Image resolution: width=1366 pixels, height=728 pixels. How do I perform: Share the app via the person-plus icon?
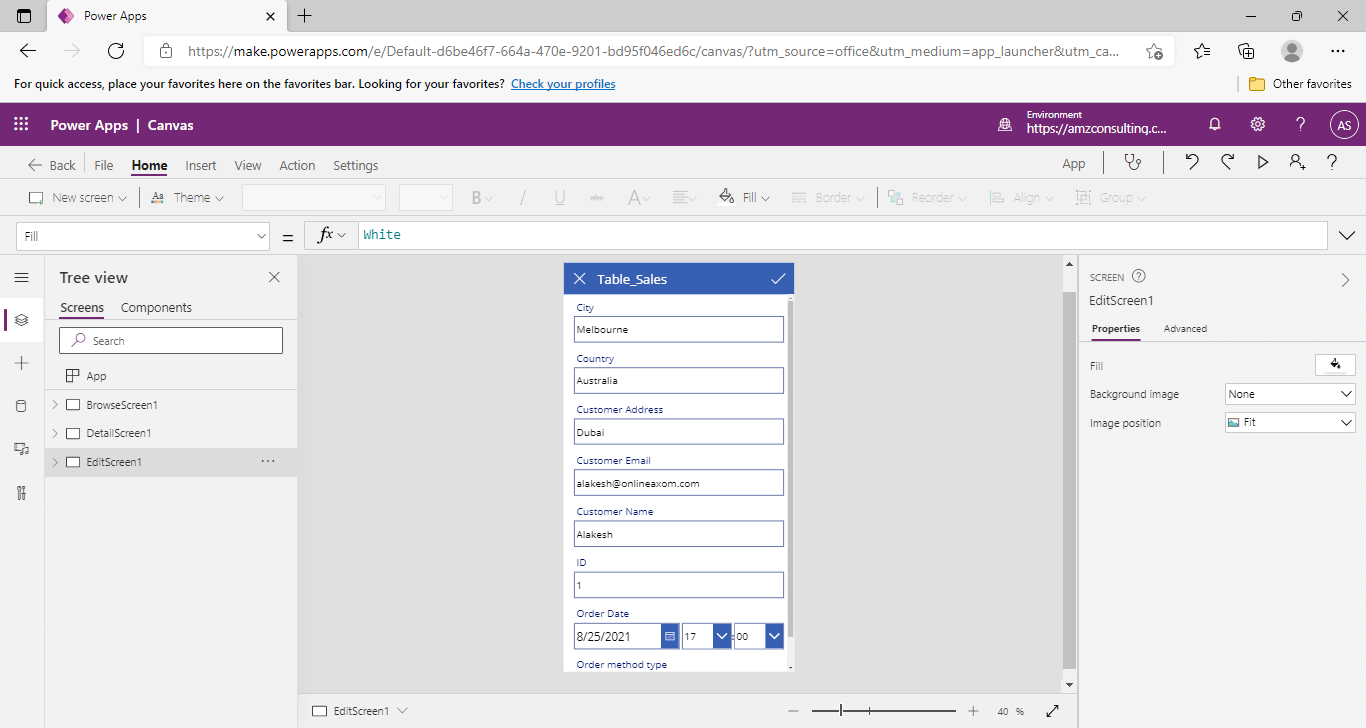coord(1297,161)
